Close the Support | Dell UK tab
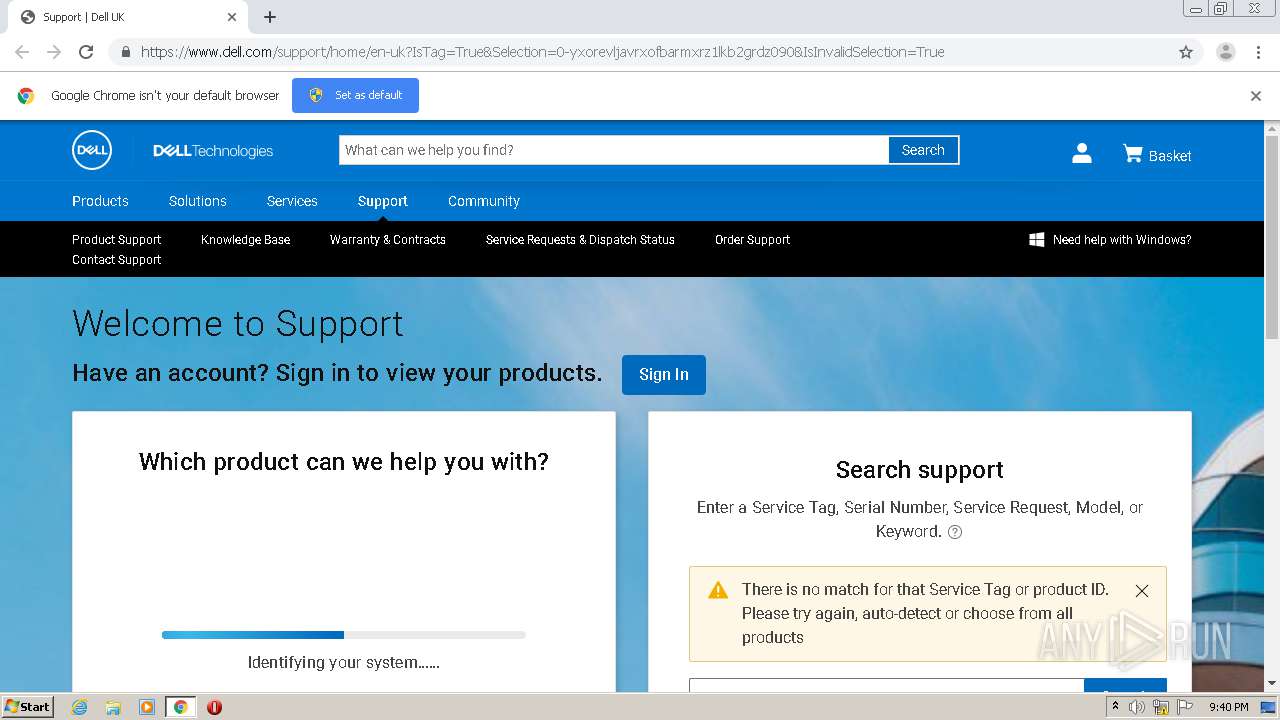This screenshot has width=1280, height=720. click(x=232, y=17)
